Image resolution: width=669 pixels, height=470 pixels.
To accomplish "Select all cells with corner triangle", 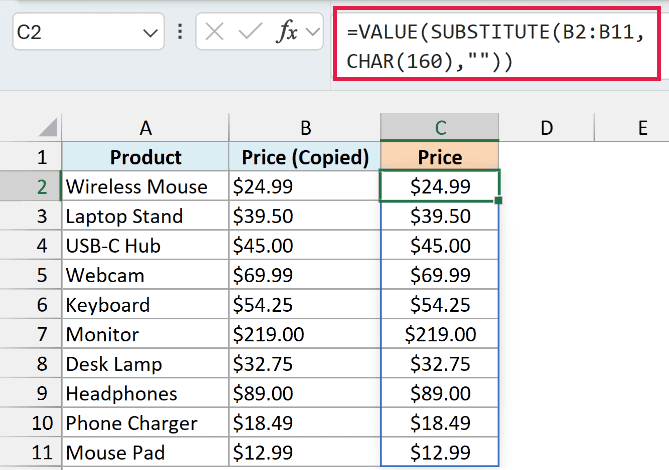I will click(x=48, y=128).
